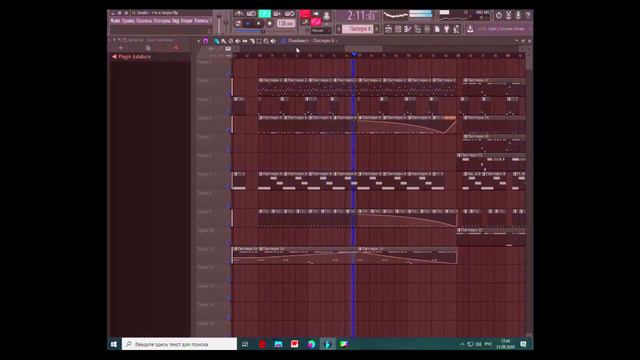Select the Delete tool in the playlist toolbar

pos(231,41)
